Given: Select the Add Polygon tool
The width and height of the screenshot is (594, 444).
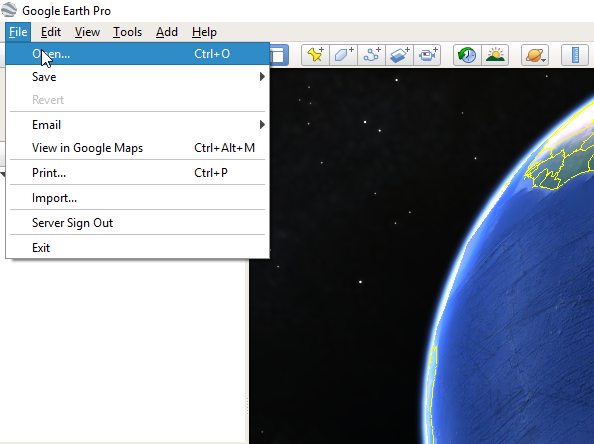Looking at the screenshot, I should (344, 55).
